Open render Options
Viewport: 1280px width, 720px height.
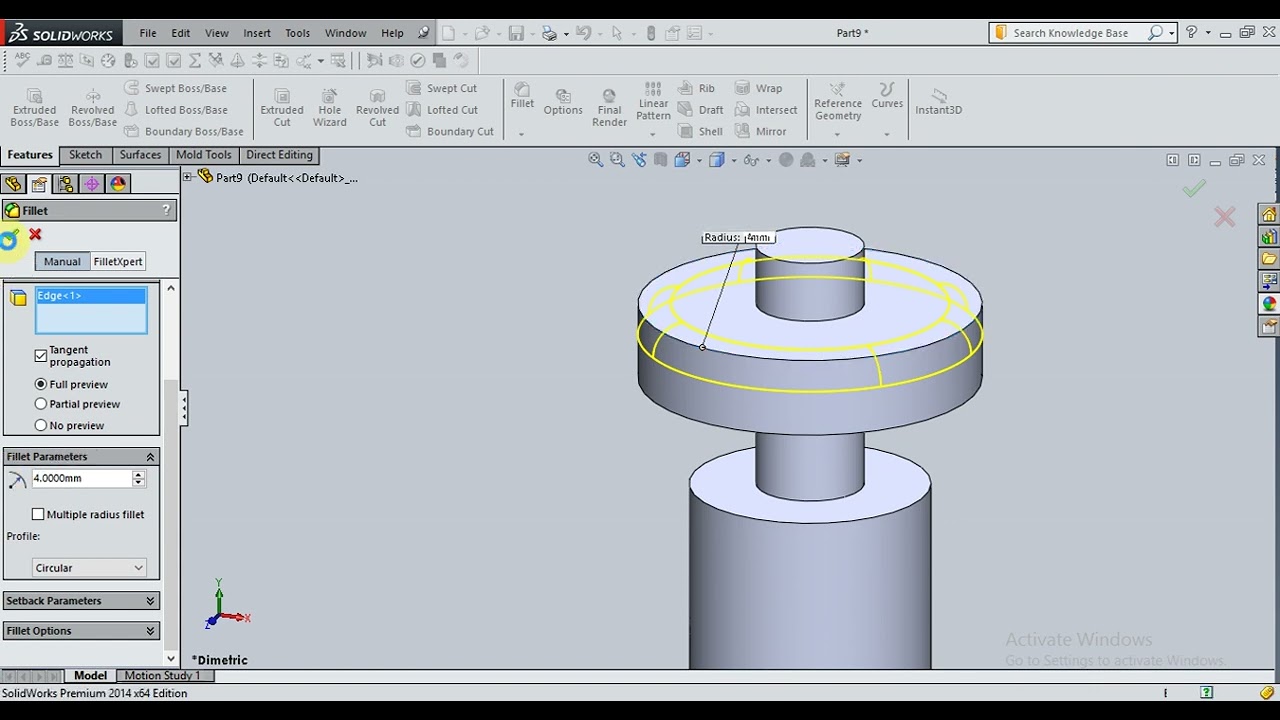pos(563,102)
